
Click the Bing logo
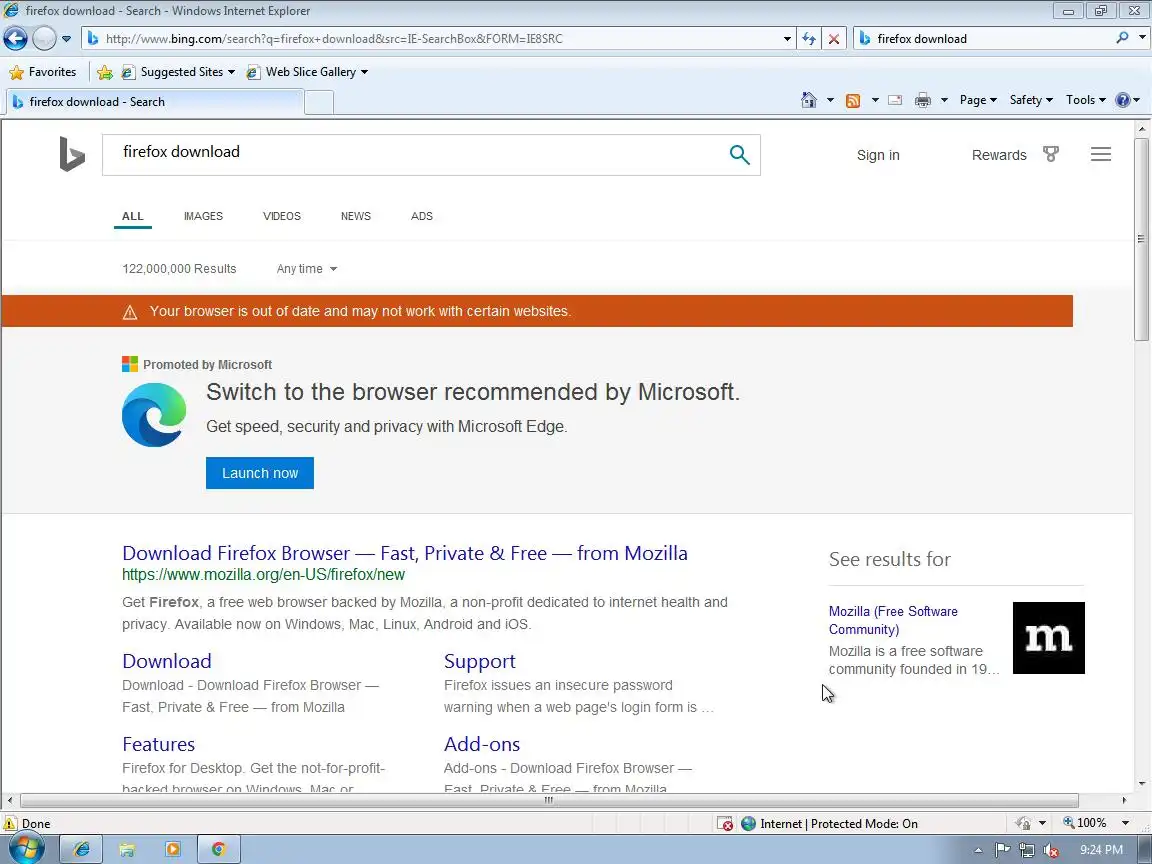click(72, 154)
